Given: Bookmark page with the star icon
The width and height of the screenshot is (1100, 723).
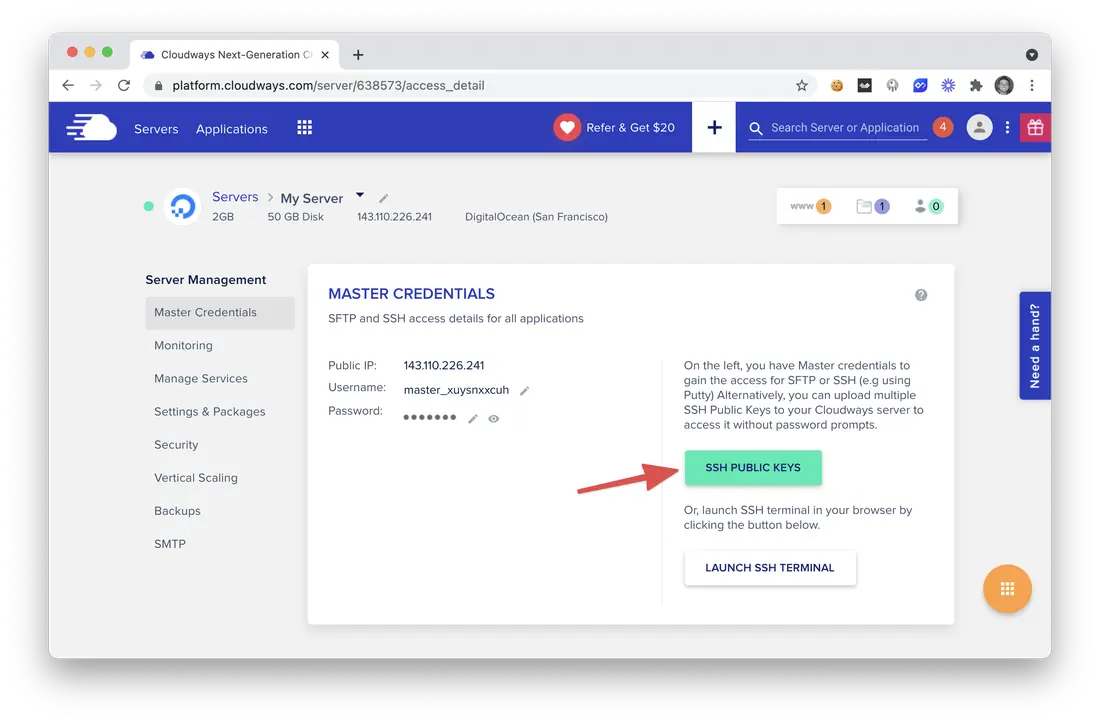Looking at the screenshot, I should pyautogui.click(x=802, y=86).
